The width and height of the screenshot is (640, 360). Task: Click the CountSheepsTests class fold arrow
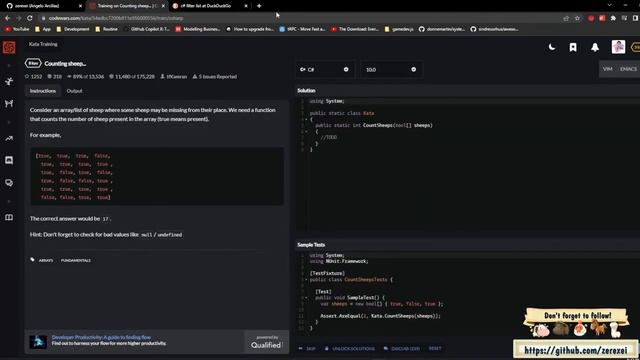(306, 280)
